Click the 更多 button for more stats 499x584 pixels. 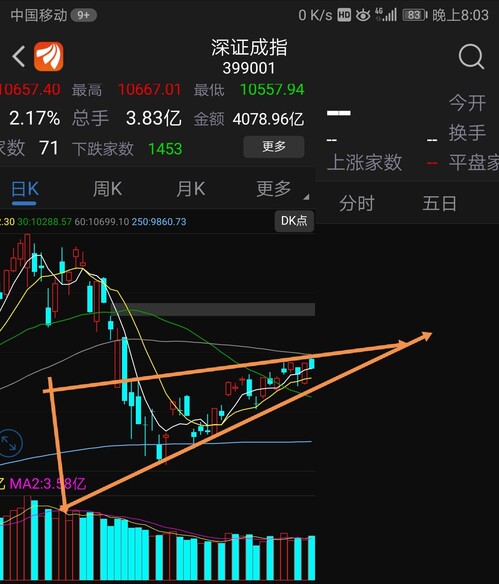pyautogui.click(x=274, y=147)
